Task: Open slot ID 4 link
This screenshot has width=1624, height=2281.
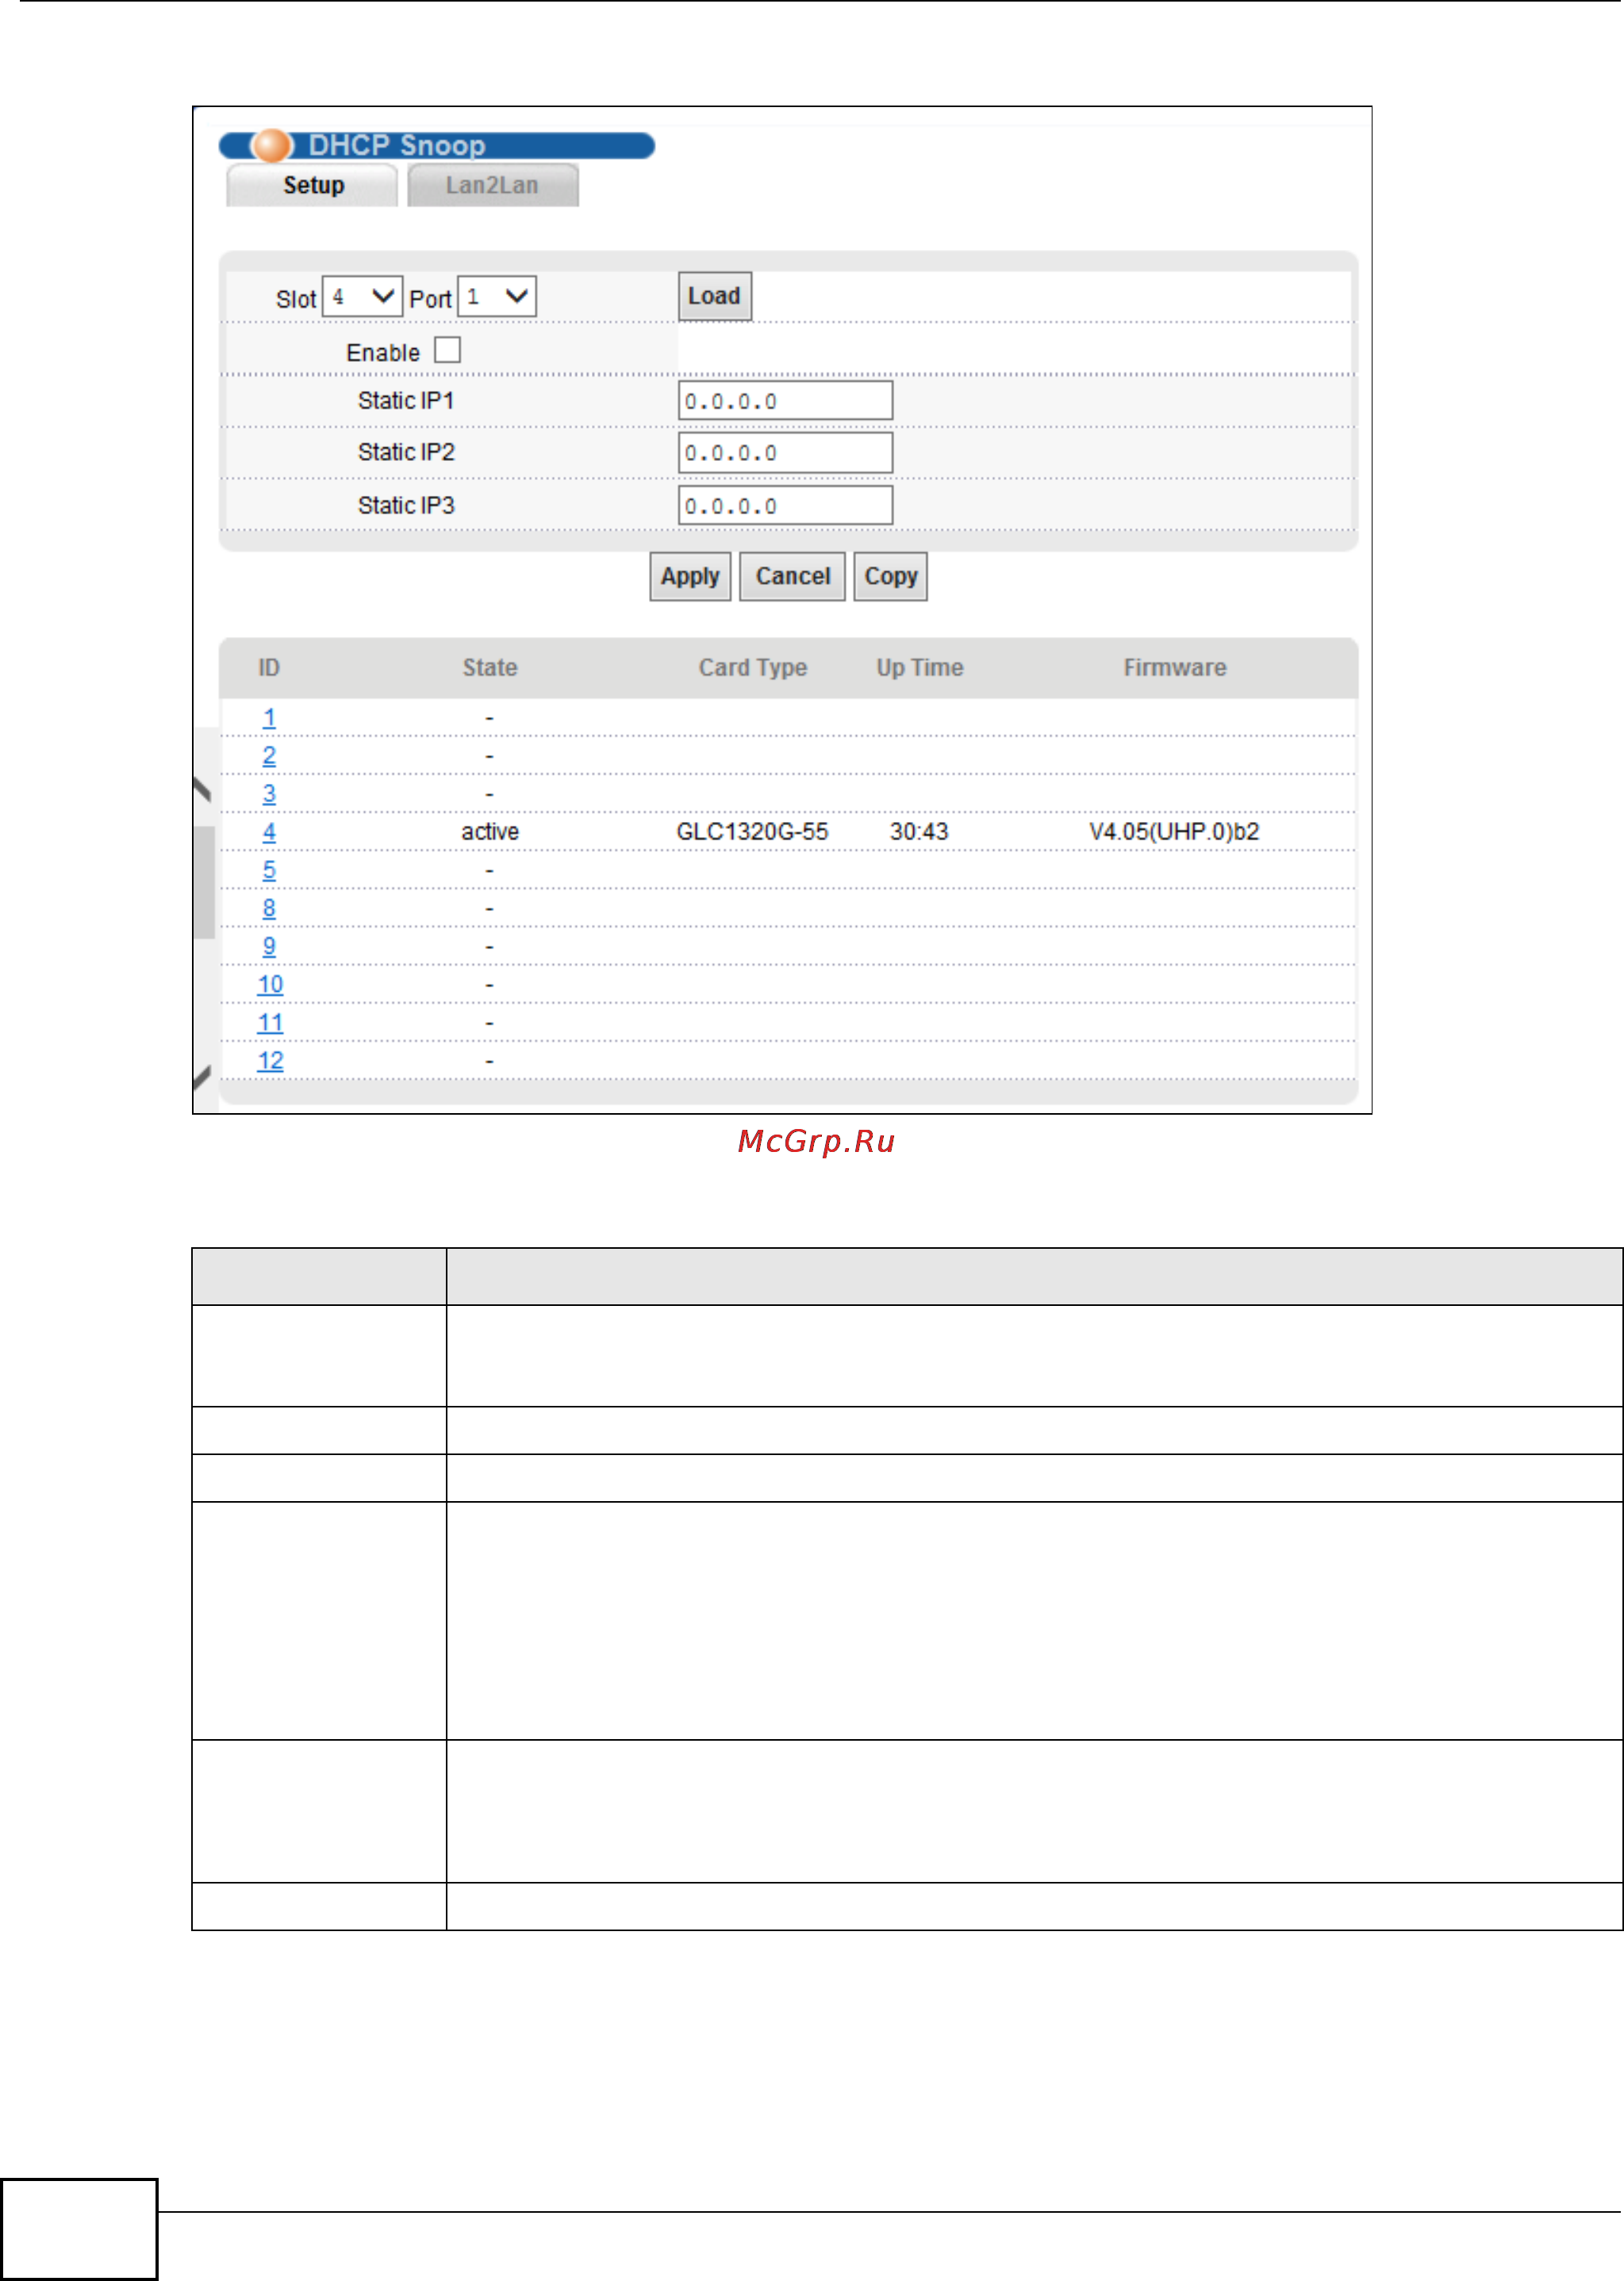Action: 269,832
